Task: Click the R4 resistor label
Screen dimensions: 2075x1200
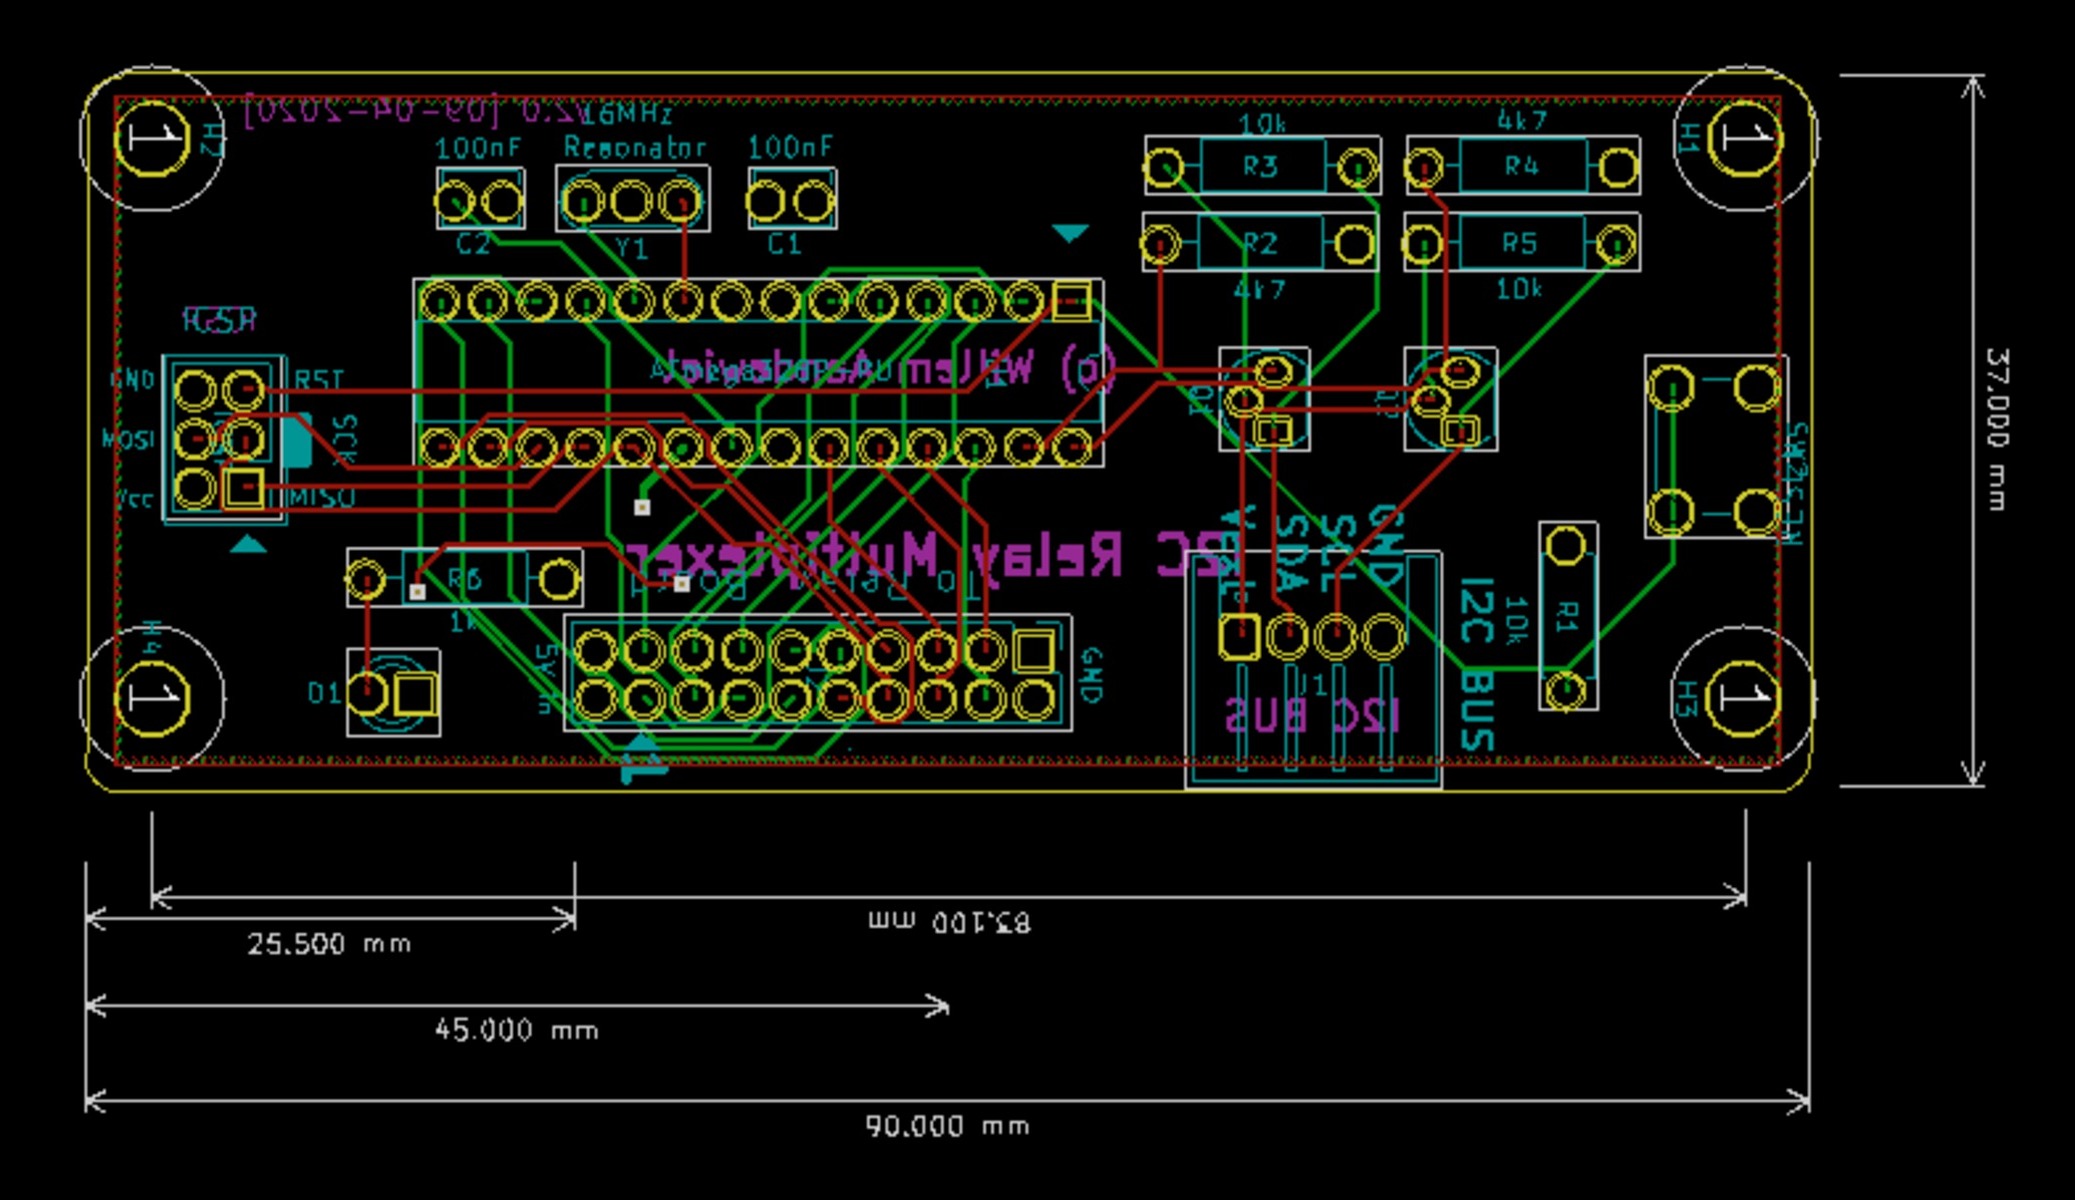Action: [x=1521, y=166]
